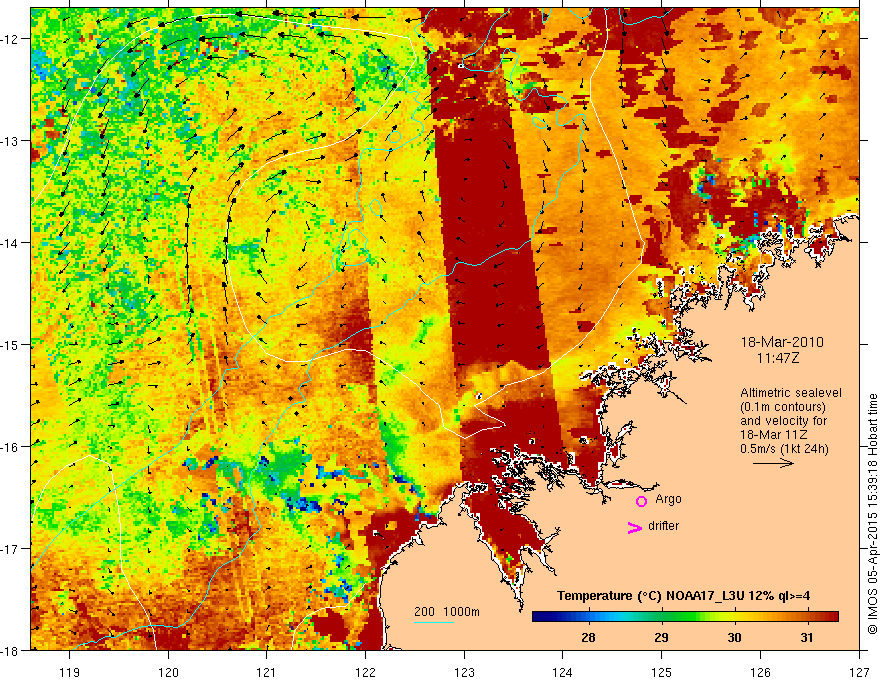The width and height of the screenshot is (880, 680).
Task: Click the magenta drifter arrowhead legend symbol
Action: point(634,527)
